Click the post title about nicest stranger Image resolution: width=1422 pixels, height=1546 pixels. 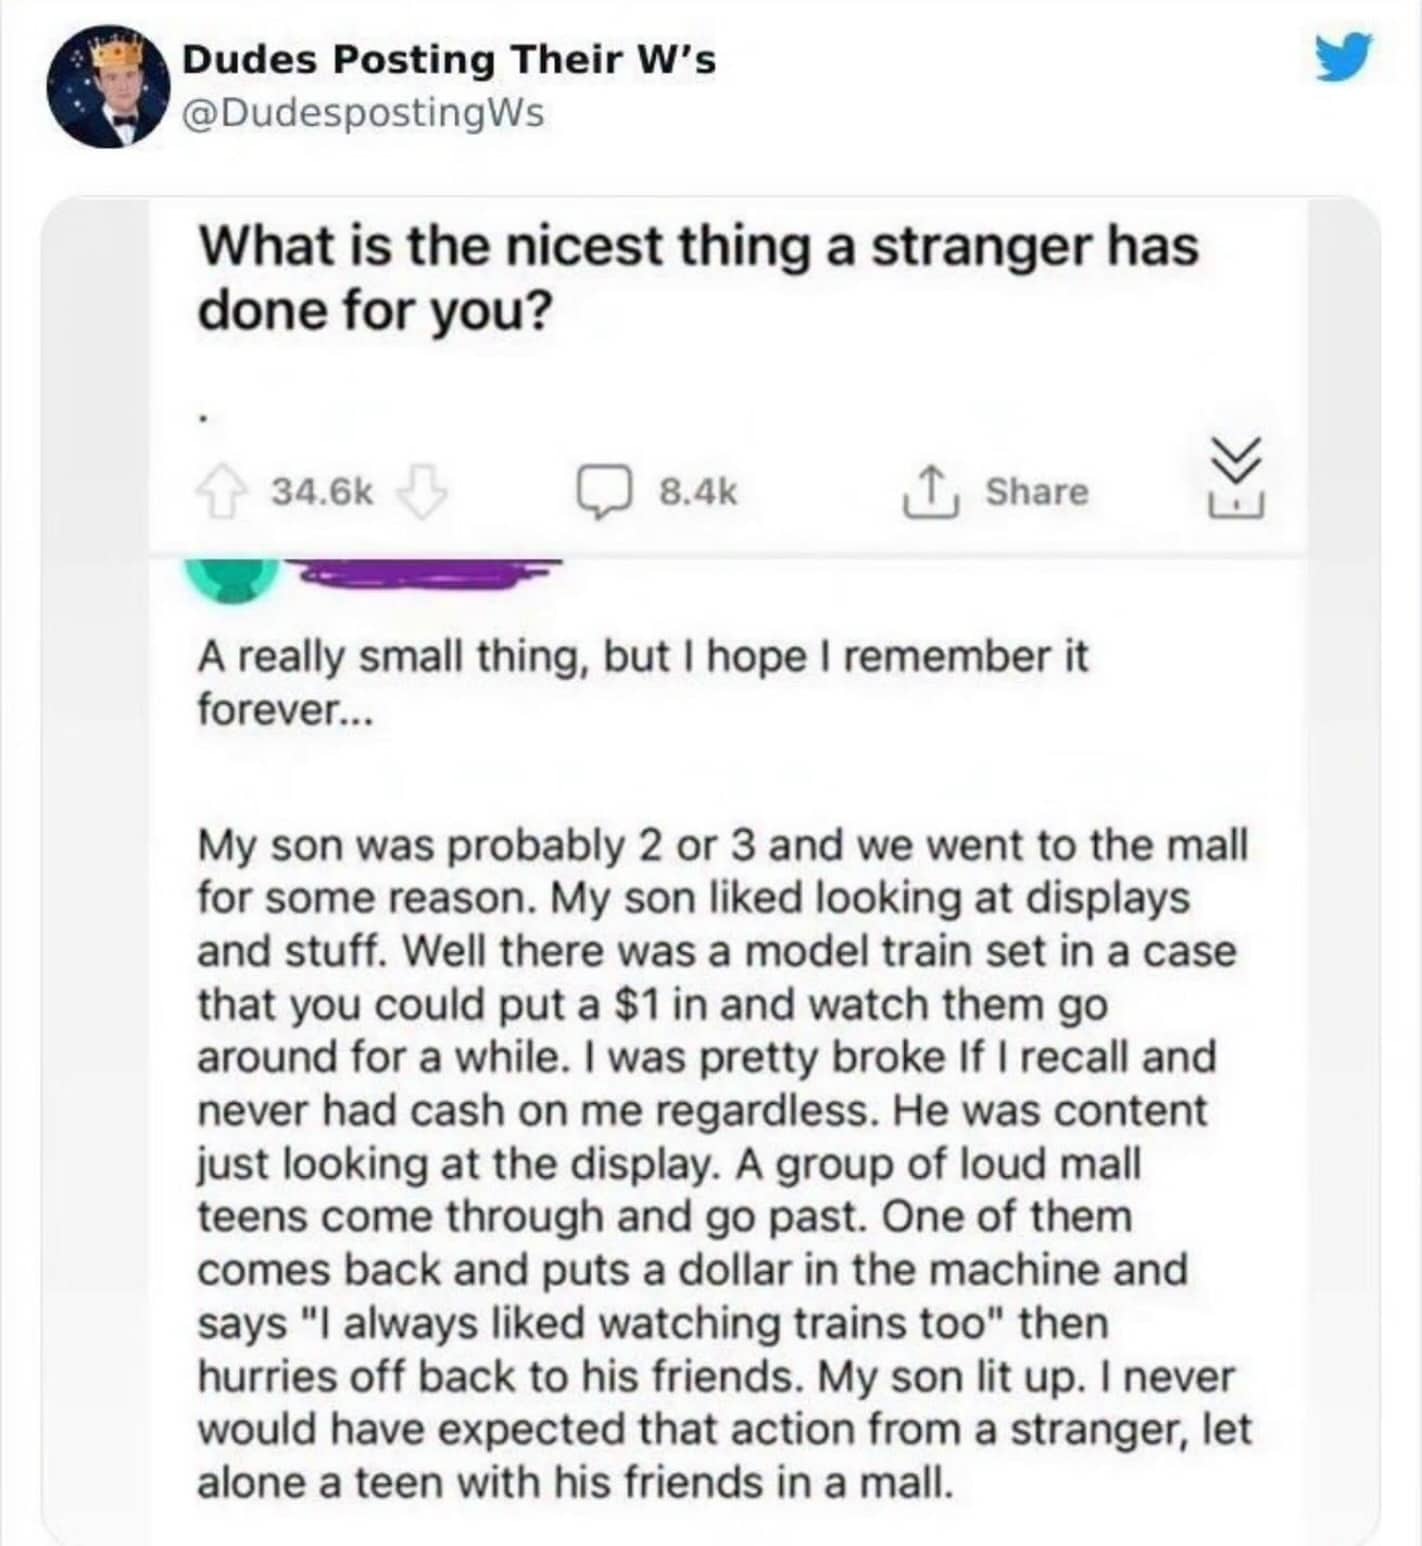[x=697, y=277]
